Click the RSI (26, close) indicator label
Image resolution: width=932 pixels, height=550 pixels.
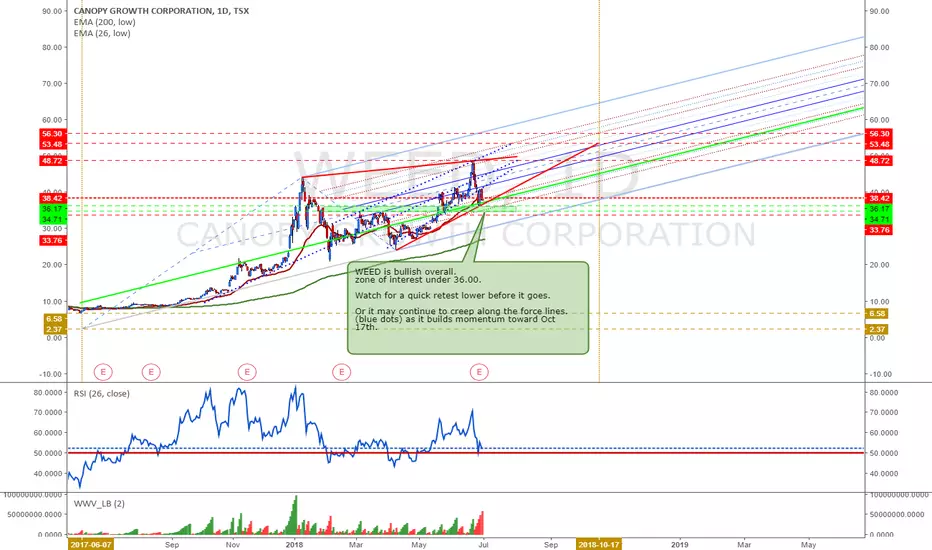coord(102,394)
